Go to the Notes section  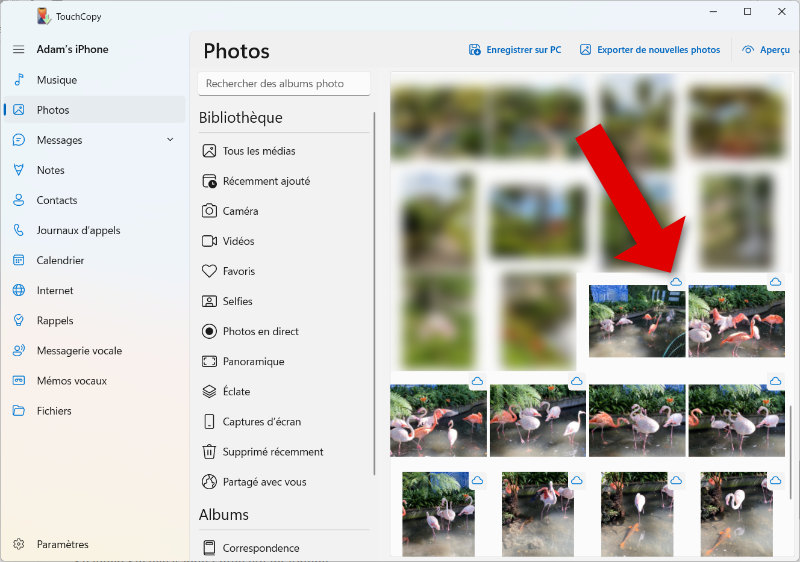point(95,170)
